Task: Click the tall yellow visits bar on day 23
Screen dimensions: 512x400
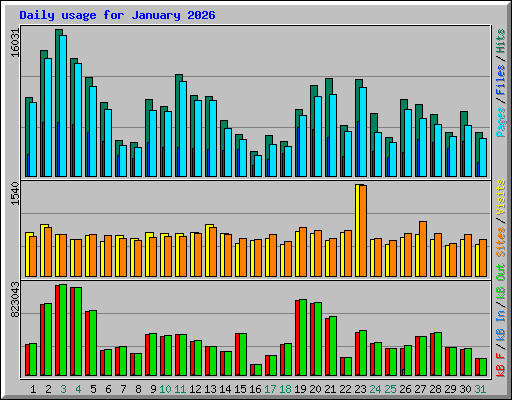Action: 357,230
